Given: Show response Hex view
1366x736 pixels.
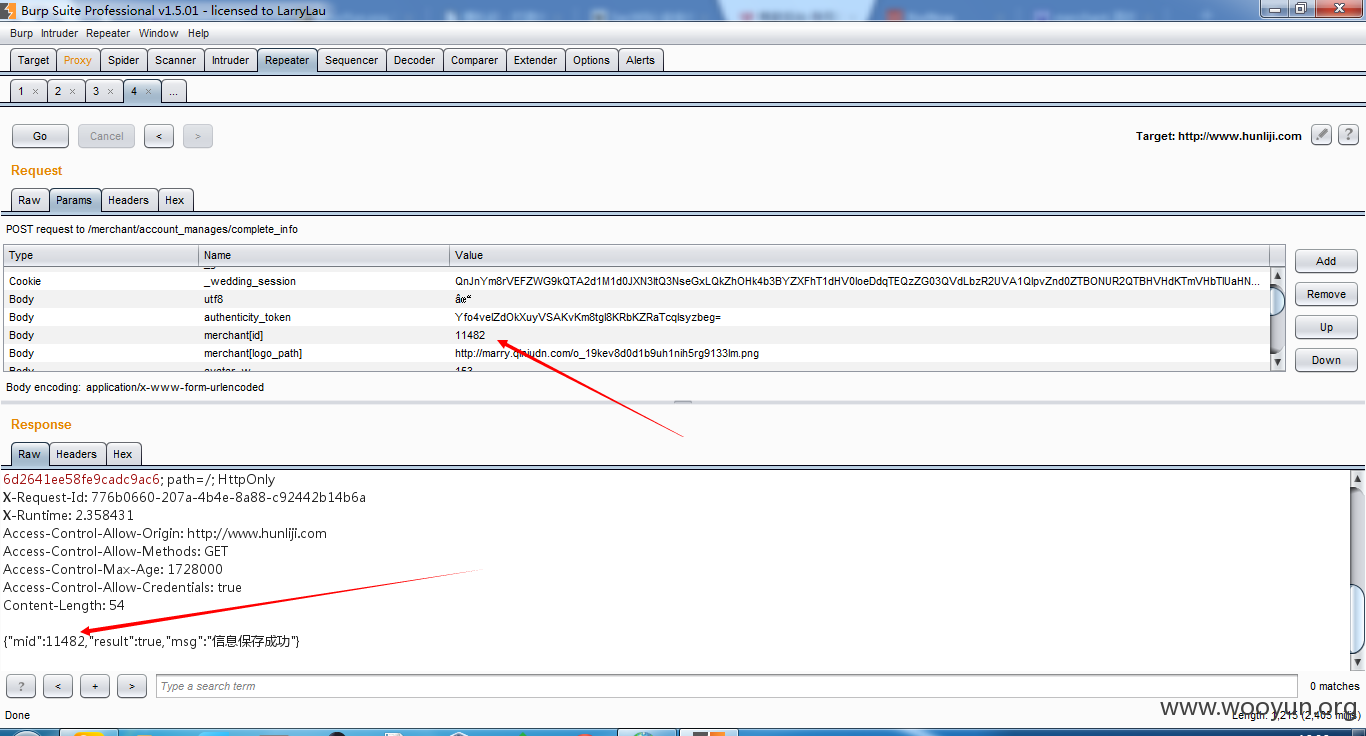Looking at the screenshot, I should pyautogui.click(x=122, y=454).
